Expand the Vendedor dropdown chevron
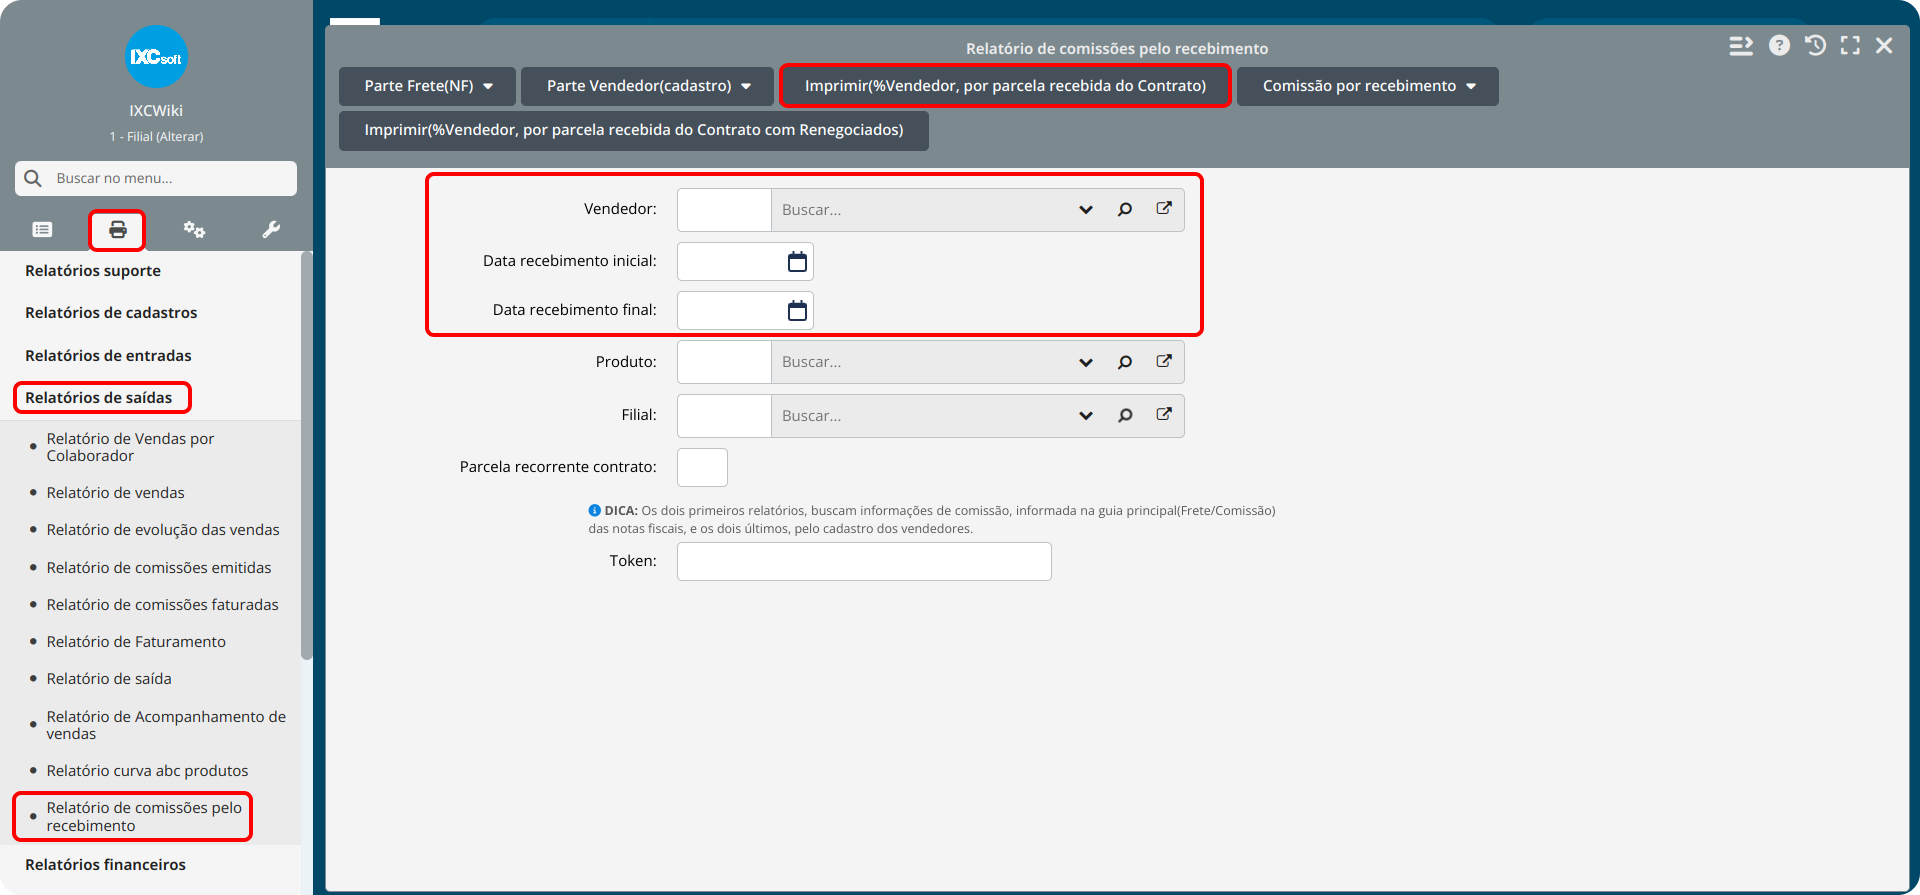This screenshot has height=895, width=1920. point(1086,210)
